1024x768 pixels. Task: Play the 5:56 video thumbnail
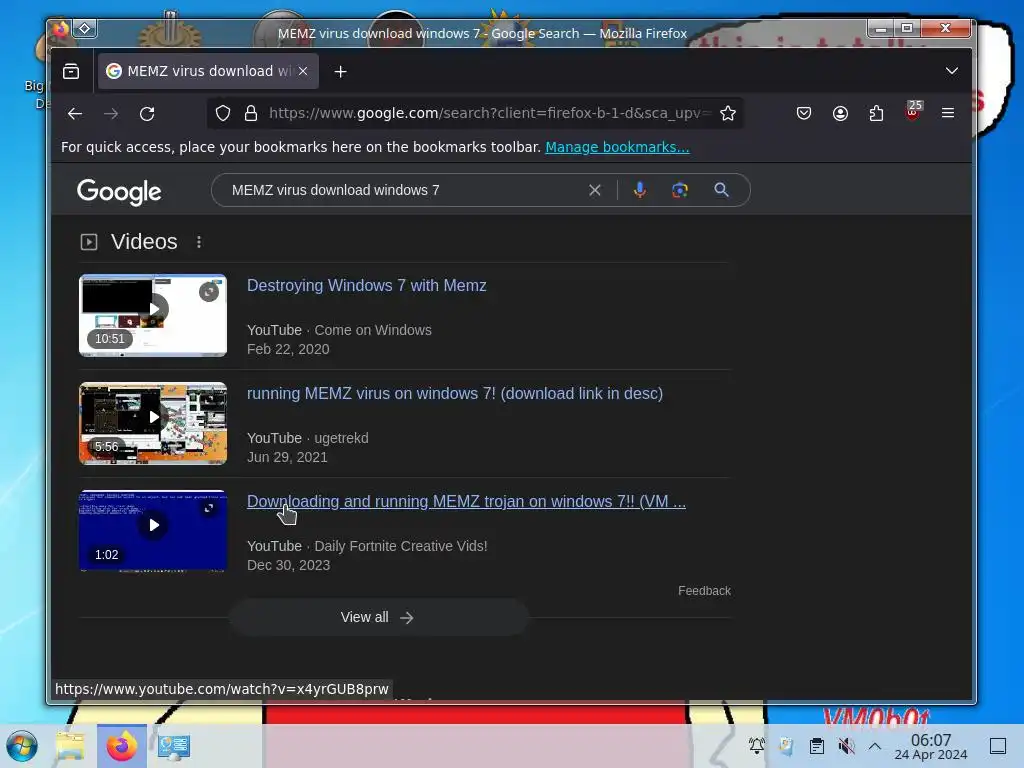pyautogui.click(x=153, y=423)
